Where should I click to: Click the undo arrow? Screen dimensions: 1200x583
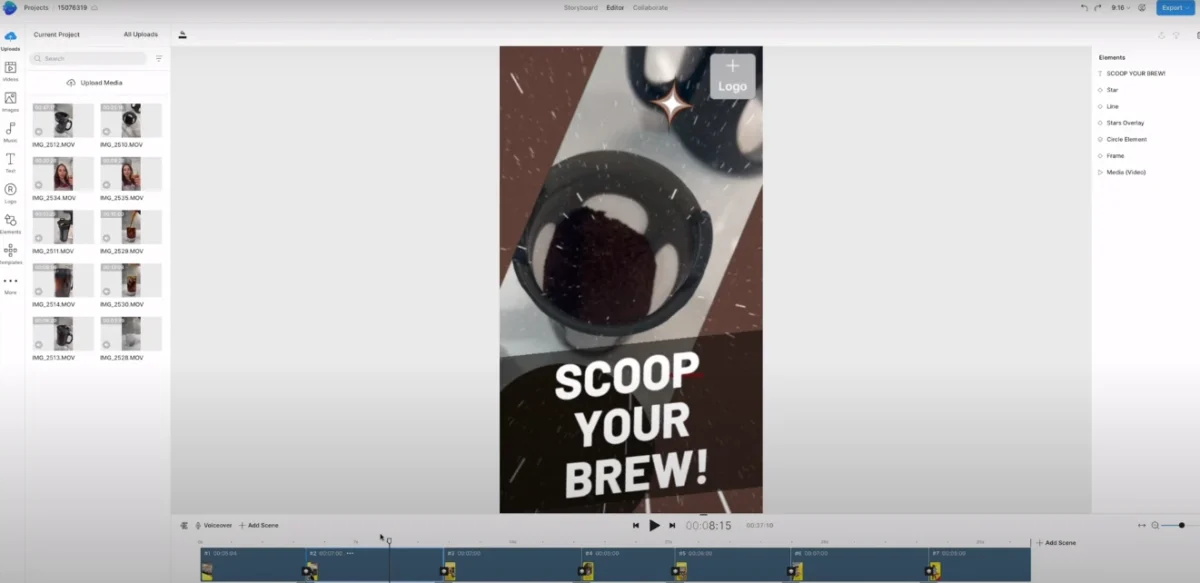(x=1085, y=8)
